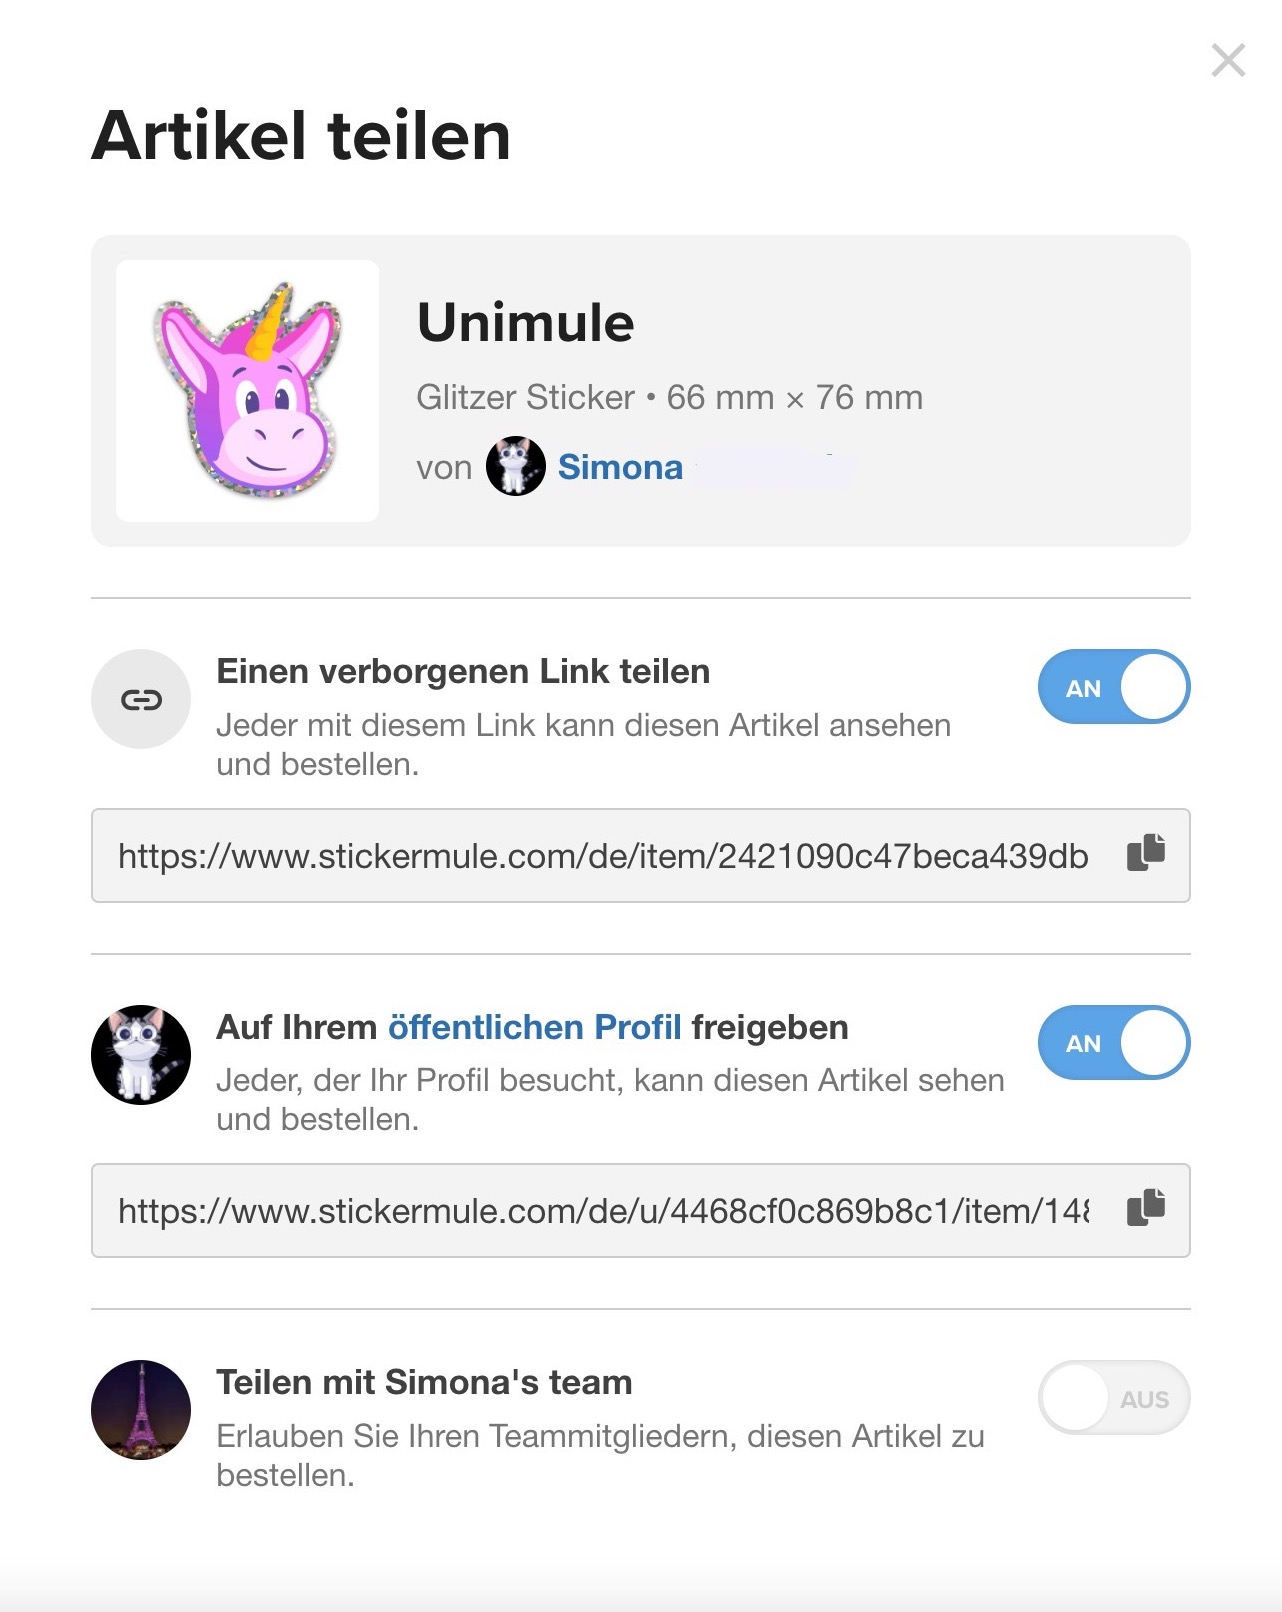
Task: Copy the hidden share link
Action: (1146, 853)
